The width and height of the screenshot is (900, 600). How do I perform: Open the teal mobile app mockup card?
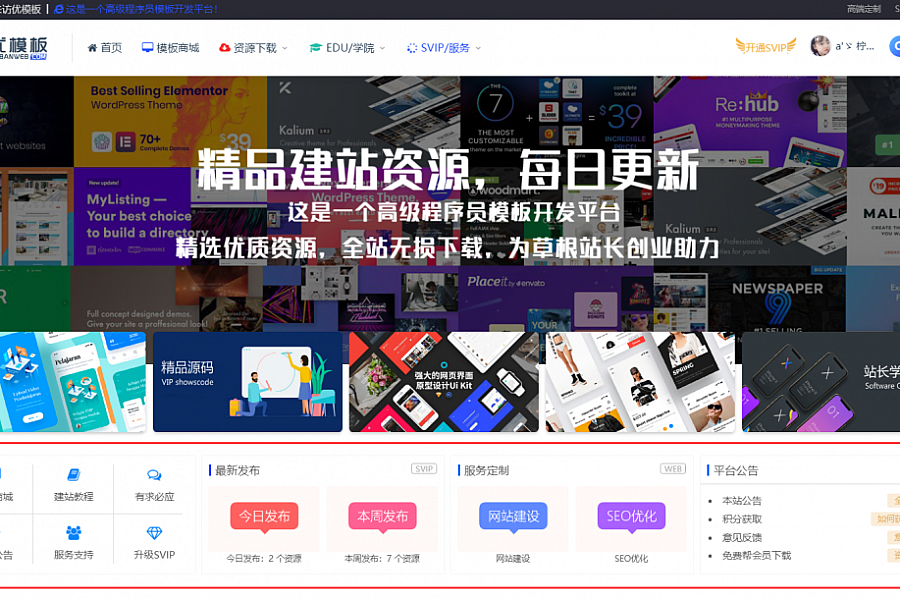73,382
